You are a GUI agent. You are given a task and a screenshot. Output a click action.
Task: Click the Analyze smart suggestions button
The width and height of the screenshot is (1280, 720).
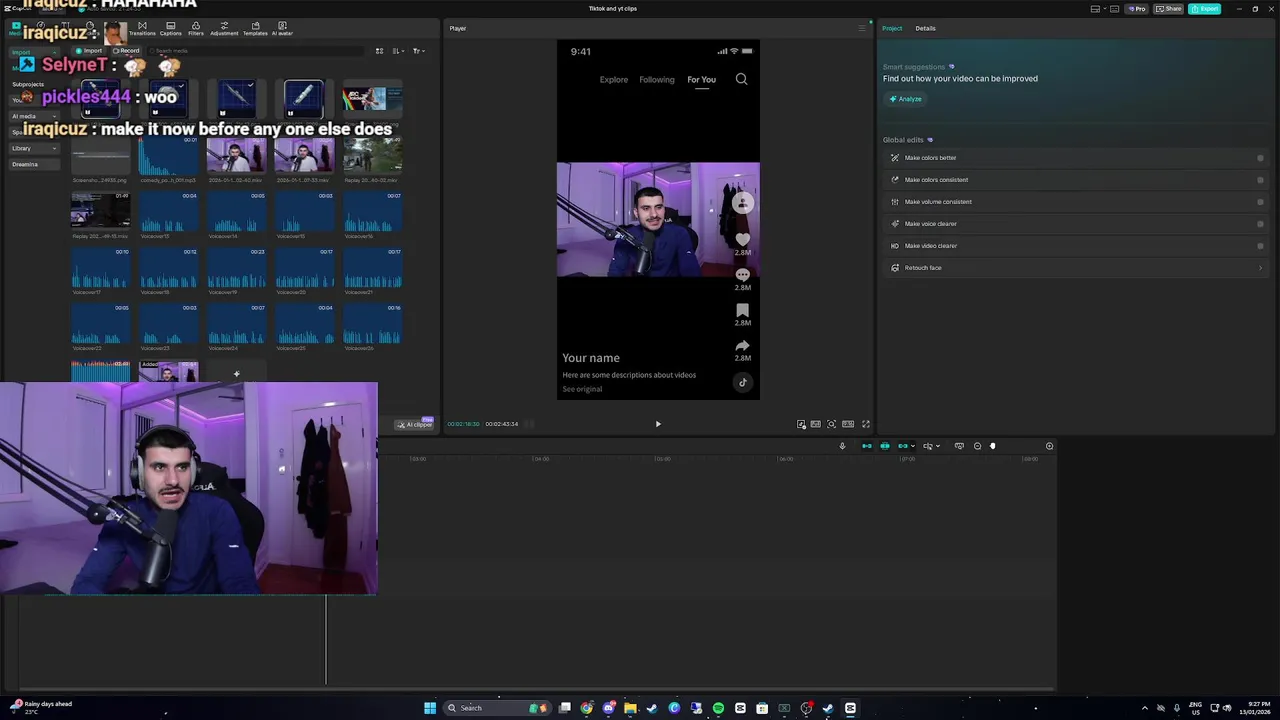906,99
